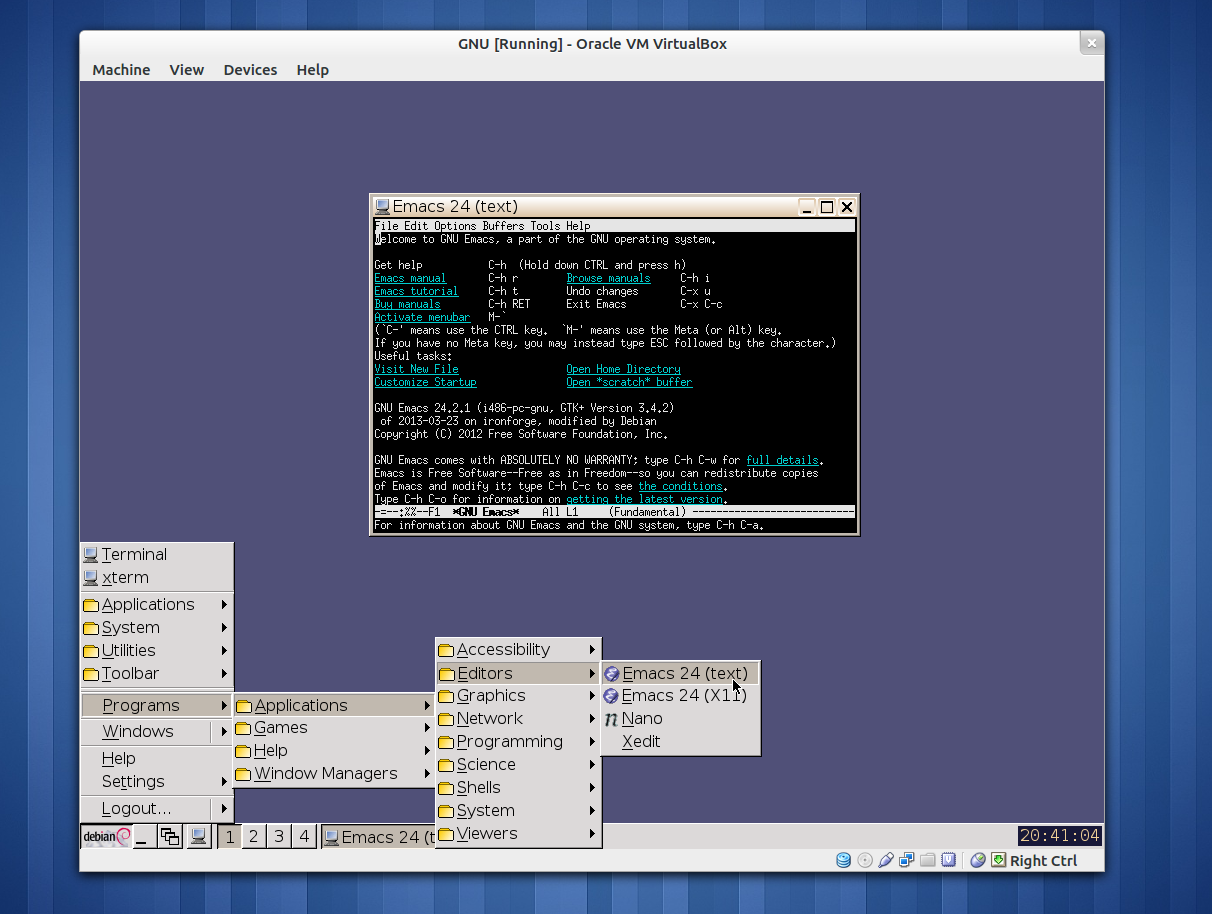Screen dimensions: 1212x914
Task: Click getting the latest version link
Action: 644,499
